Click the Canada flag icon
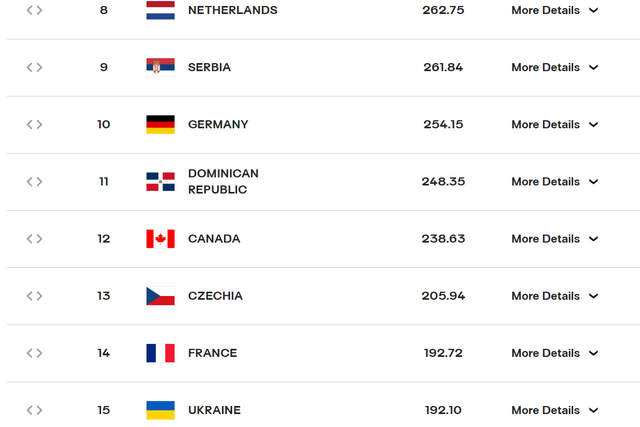Screen dimensions: 640x427 coord(160,239)
